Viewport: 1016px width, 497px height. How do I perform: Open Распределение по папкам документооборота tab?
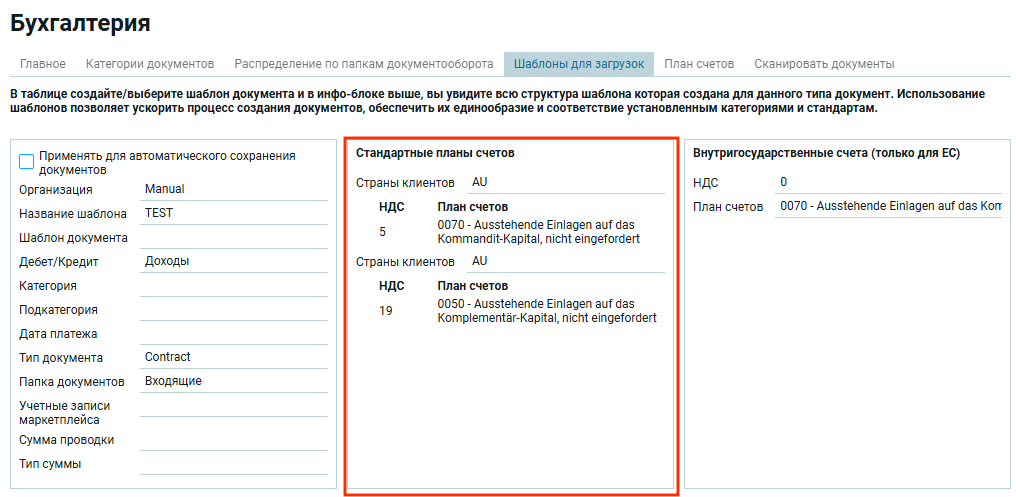pos(364,64)
